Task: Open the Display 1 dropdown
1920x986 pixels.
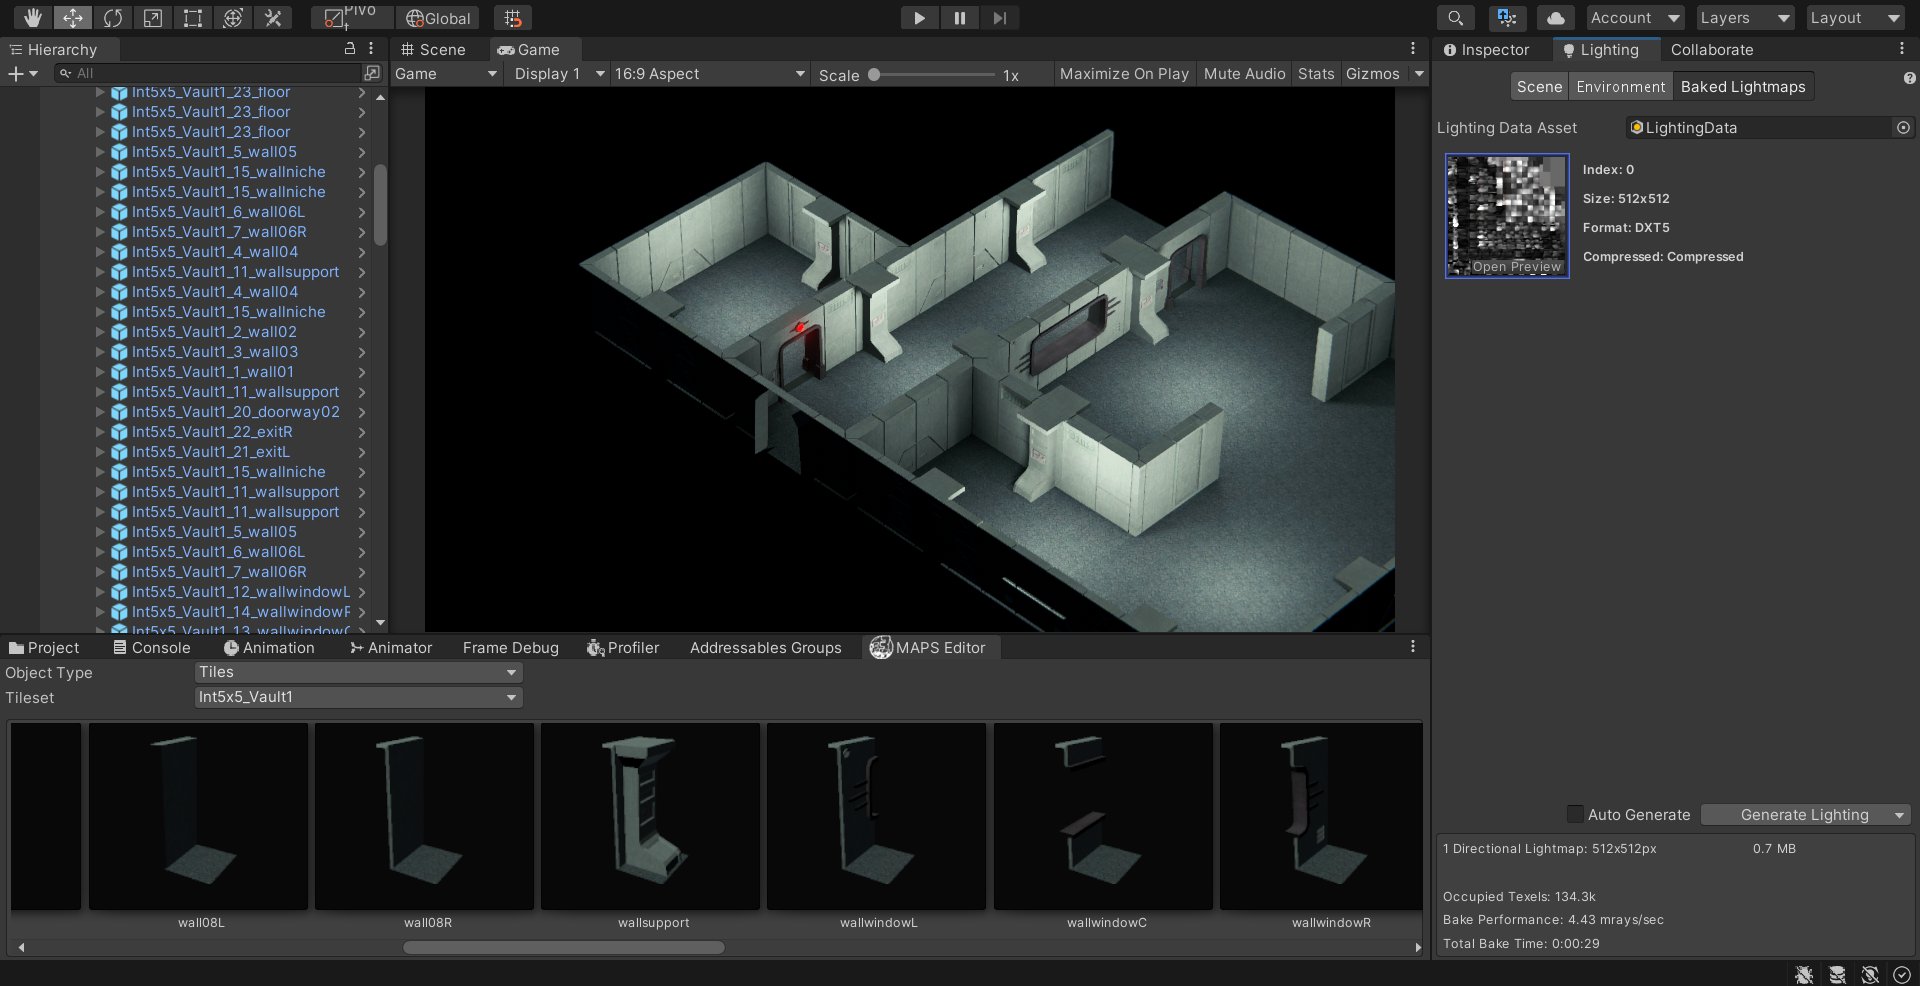Action: coord(558,73)
